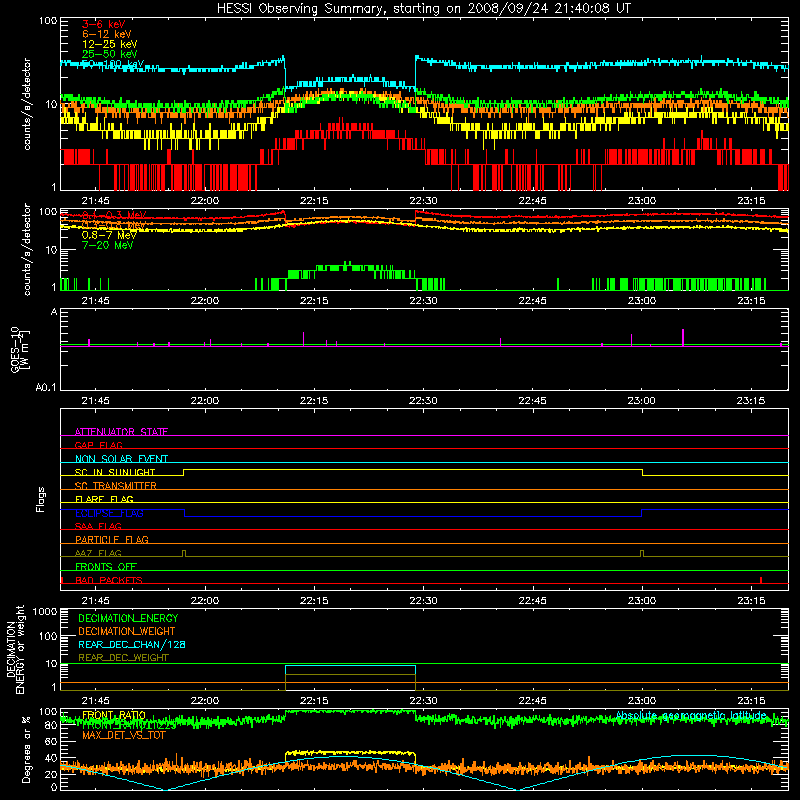Click the 'DECIMATION_ENERGY' legend label
This screenshot has height=800, width=800.
(128, 618)
